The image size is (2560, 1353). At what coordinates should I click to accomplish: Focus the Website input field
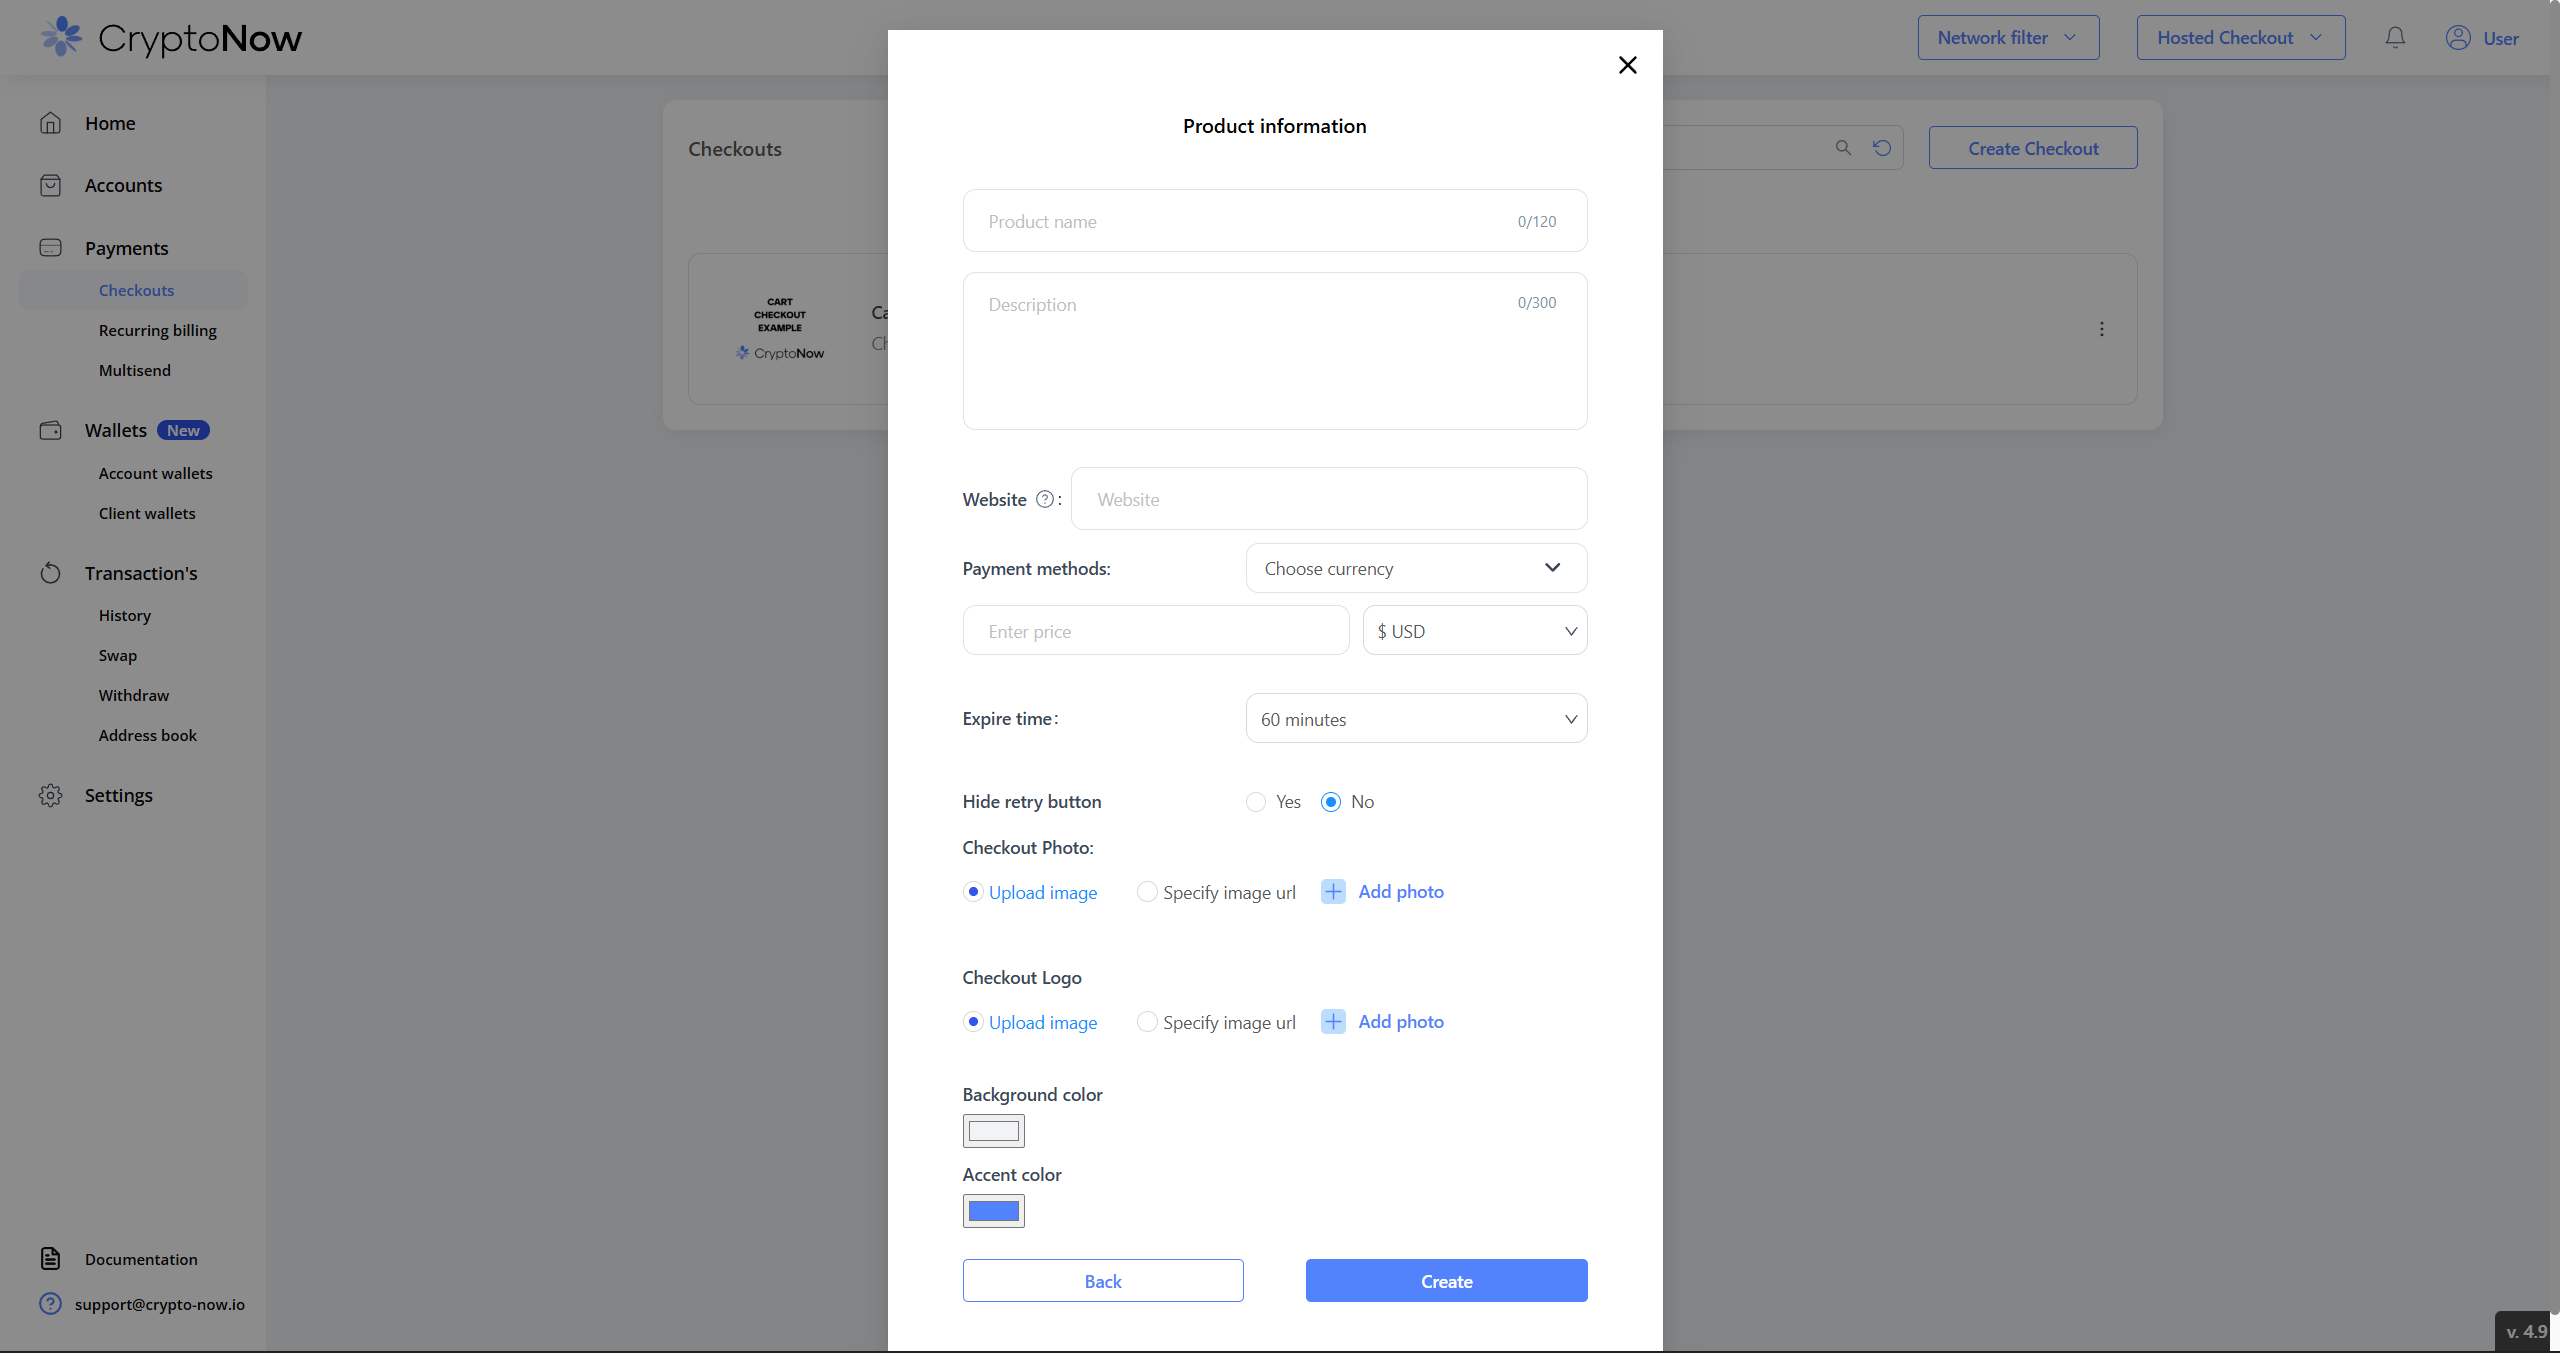pyautogui.click(x=1329, y=499)
